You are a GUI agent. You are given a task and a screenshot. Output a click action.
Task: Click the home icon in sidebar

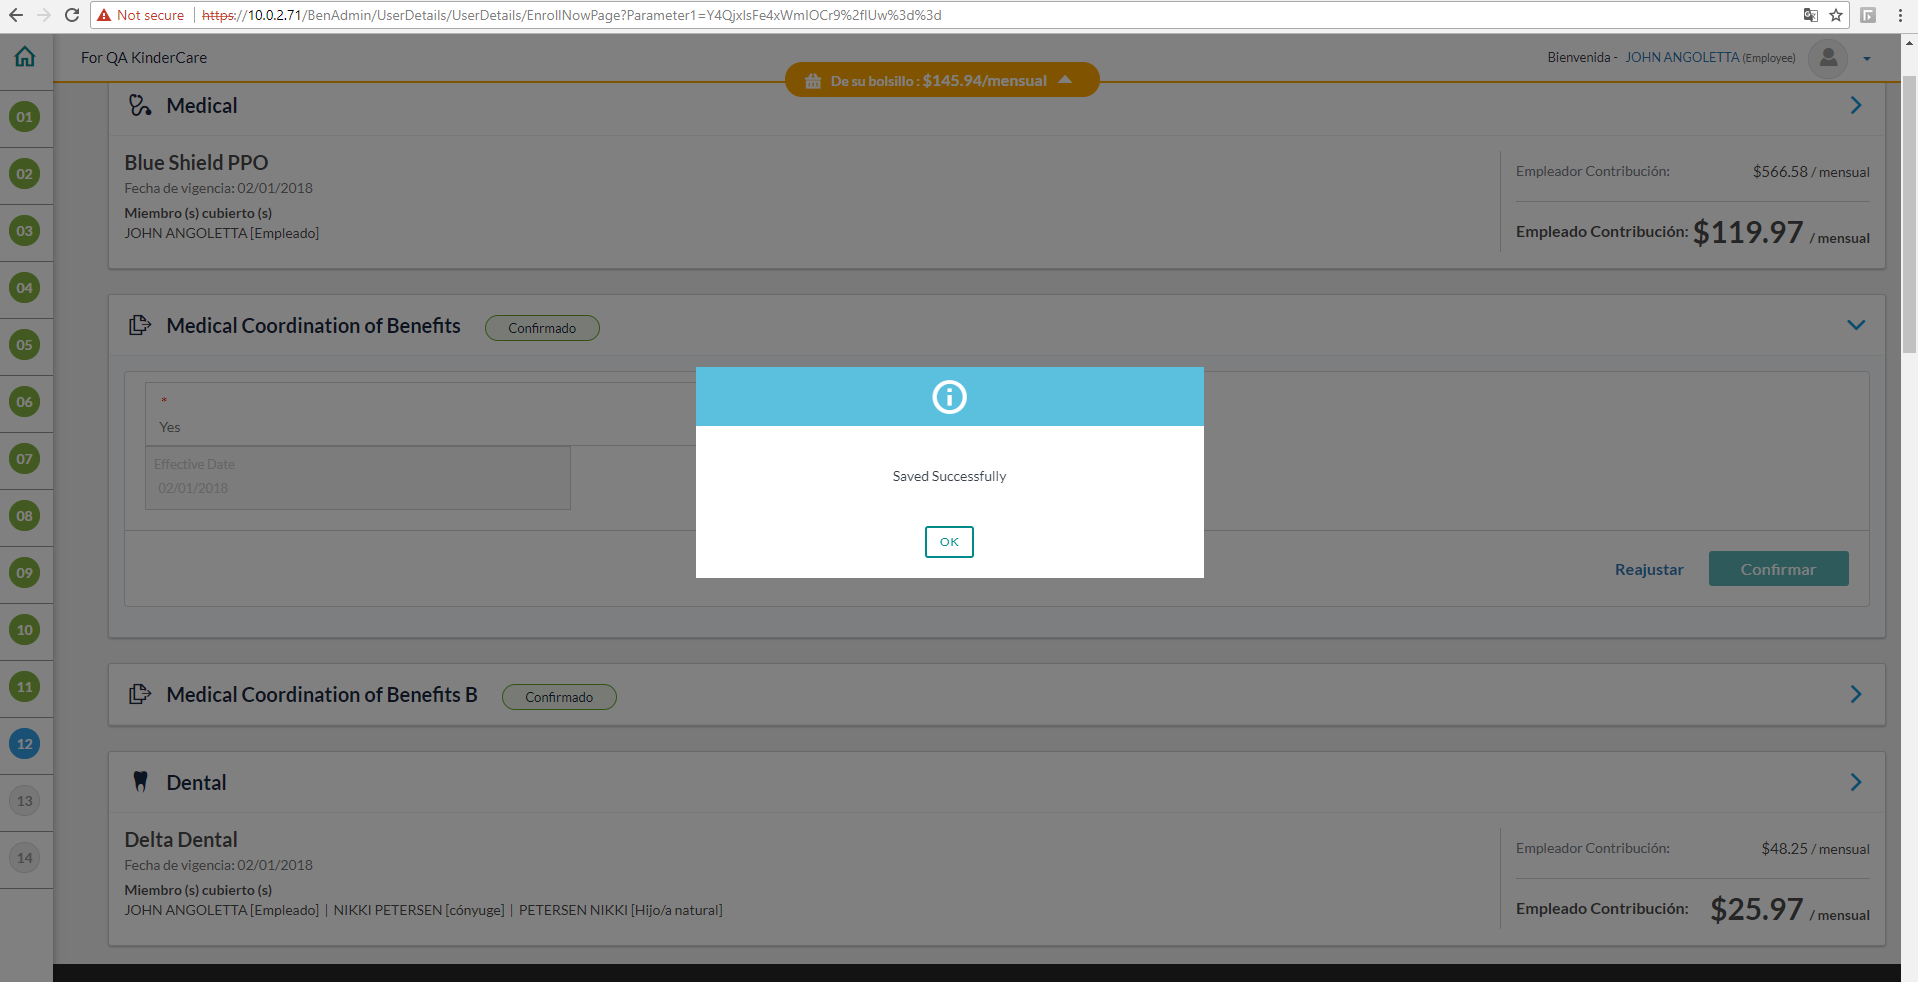25,57
